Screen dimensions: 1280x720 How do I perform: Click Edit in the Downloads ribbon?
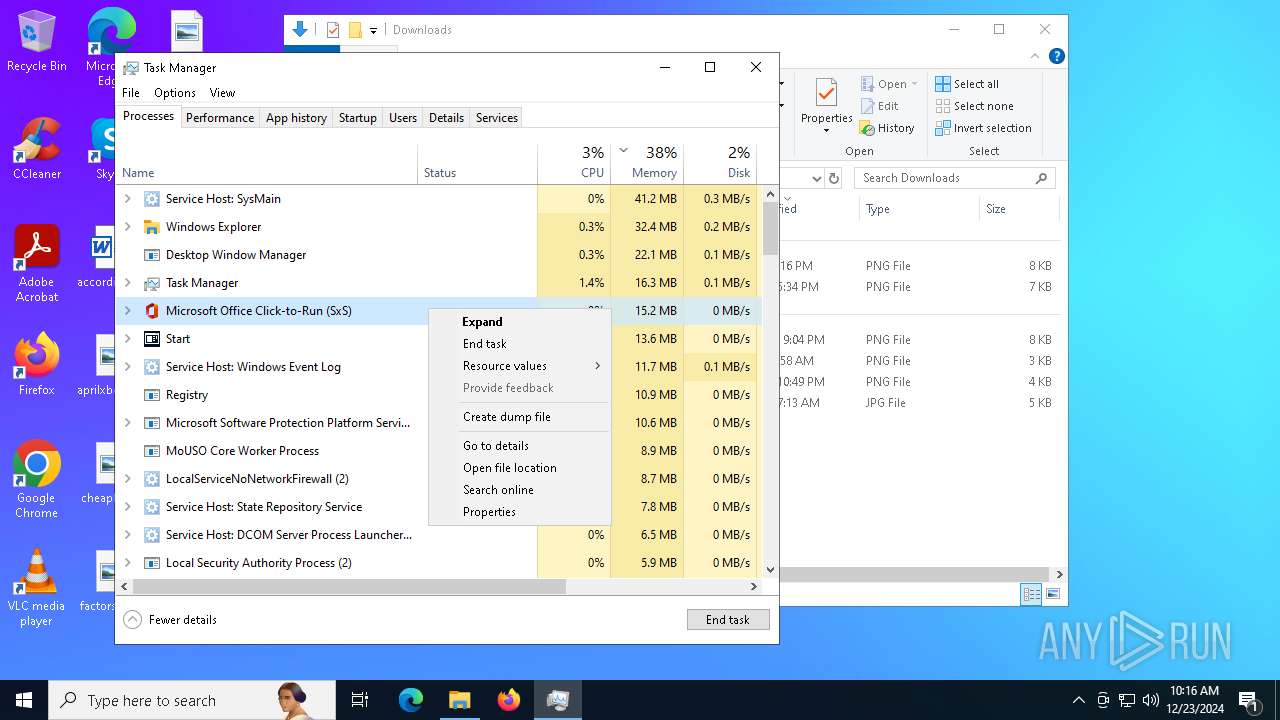(879, 106)
